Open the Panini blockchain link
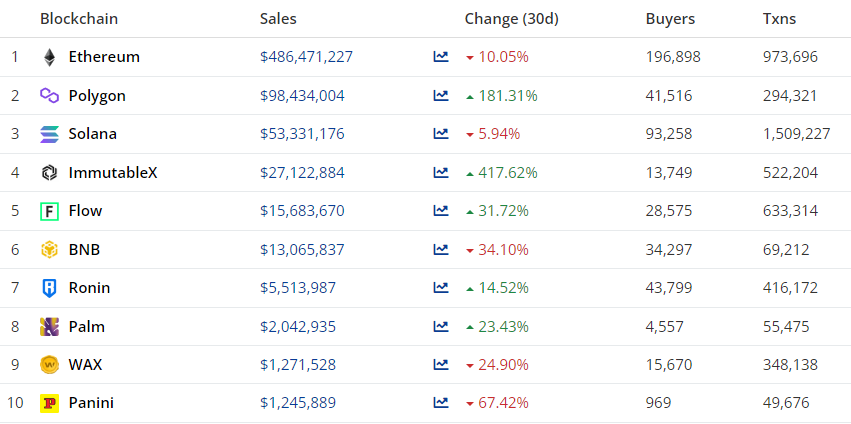Image resolution: width=851 pixels, height=424 pixels. pos(91,403)
